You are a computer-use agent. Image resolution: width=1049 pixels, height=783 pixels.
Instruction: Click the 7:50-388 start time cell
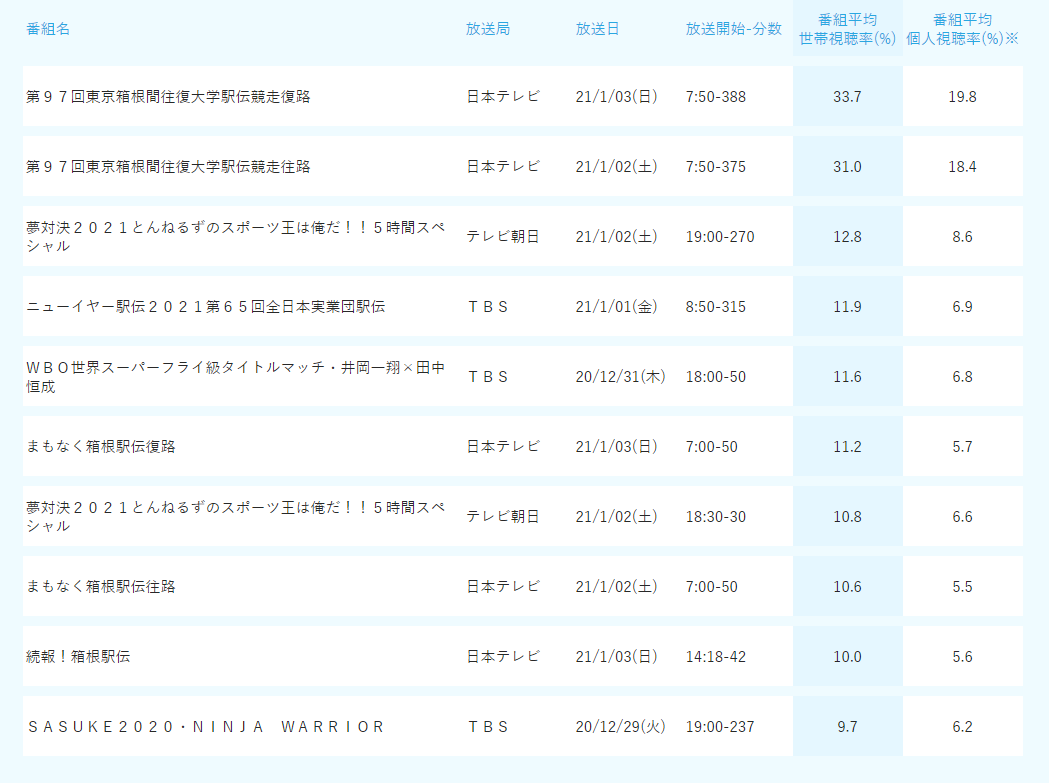[x=715, y=96]
